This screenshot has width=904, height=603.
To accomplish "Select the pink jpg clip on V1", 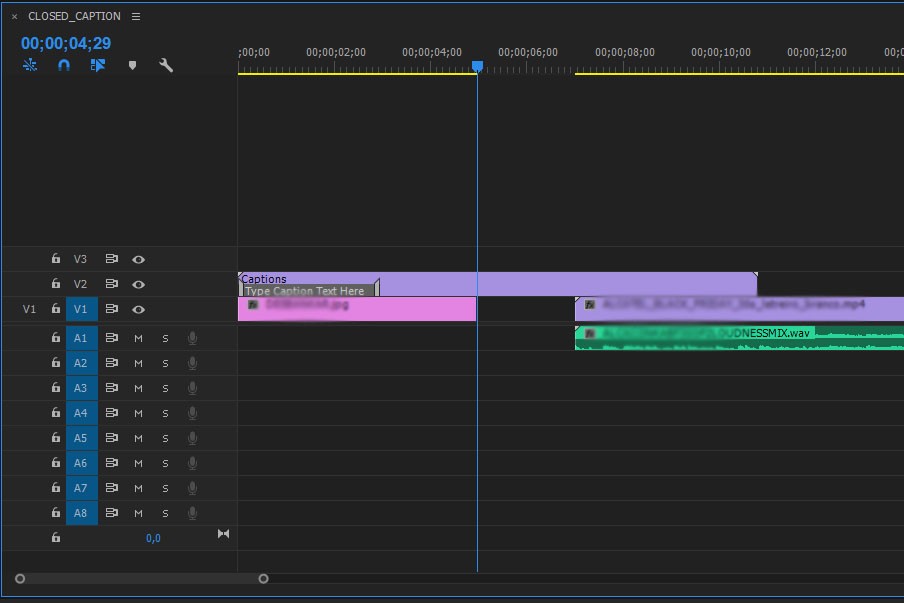I will [x=357, y=309].
